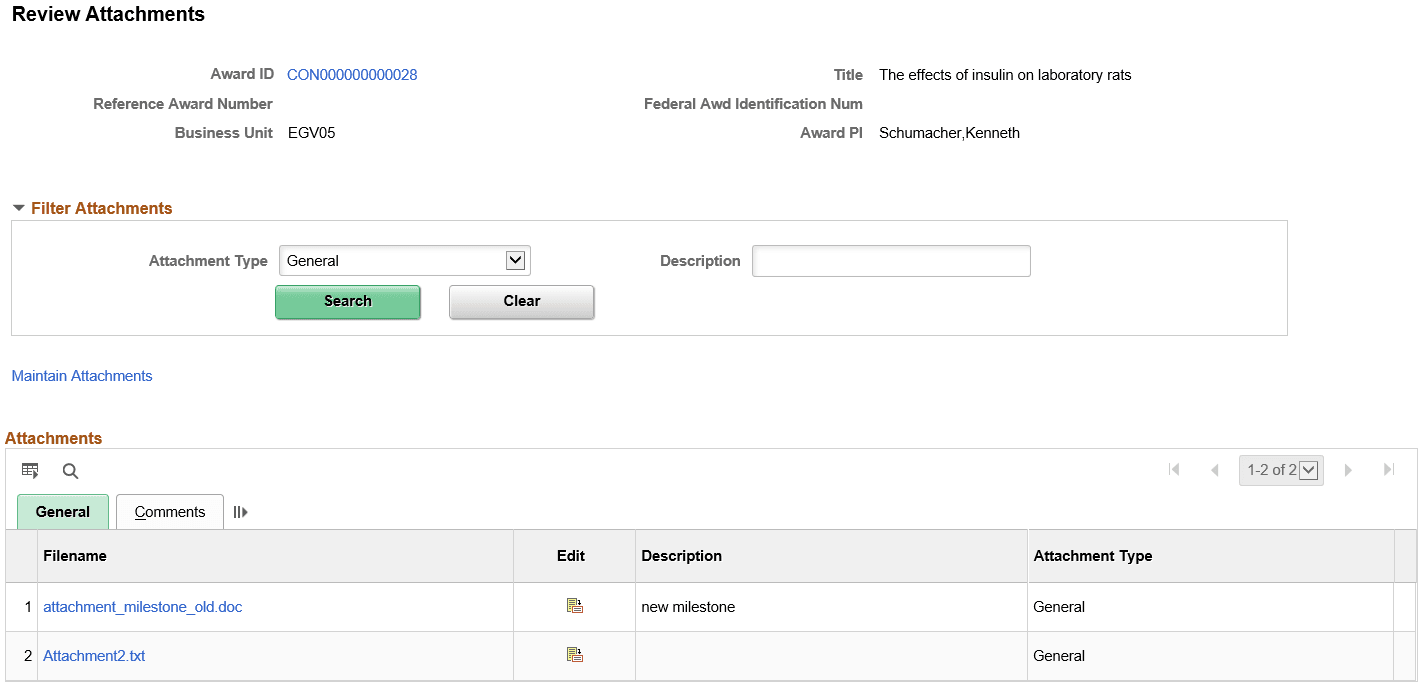Select the General tab

62,511
